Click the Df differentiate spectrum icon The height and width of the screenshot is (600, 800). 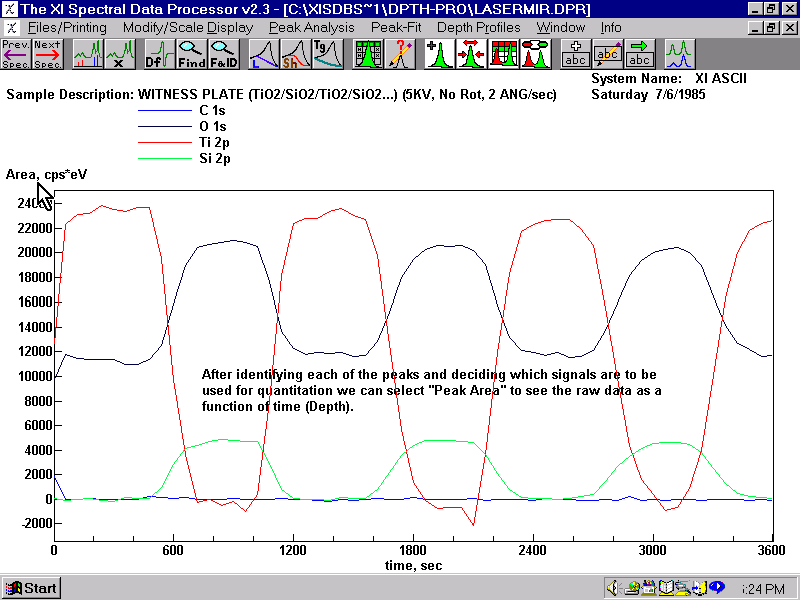pos(160,54)
